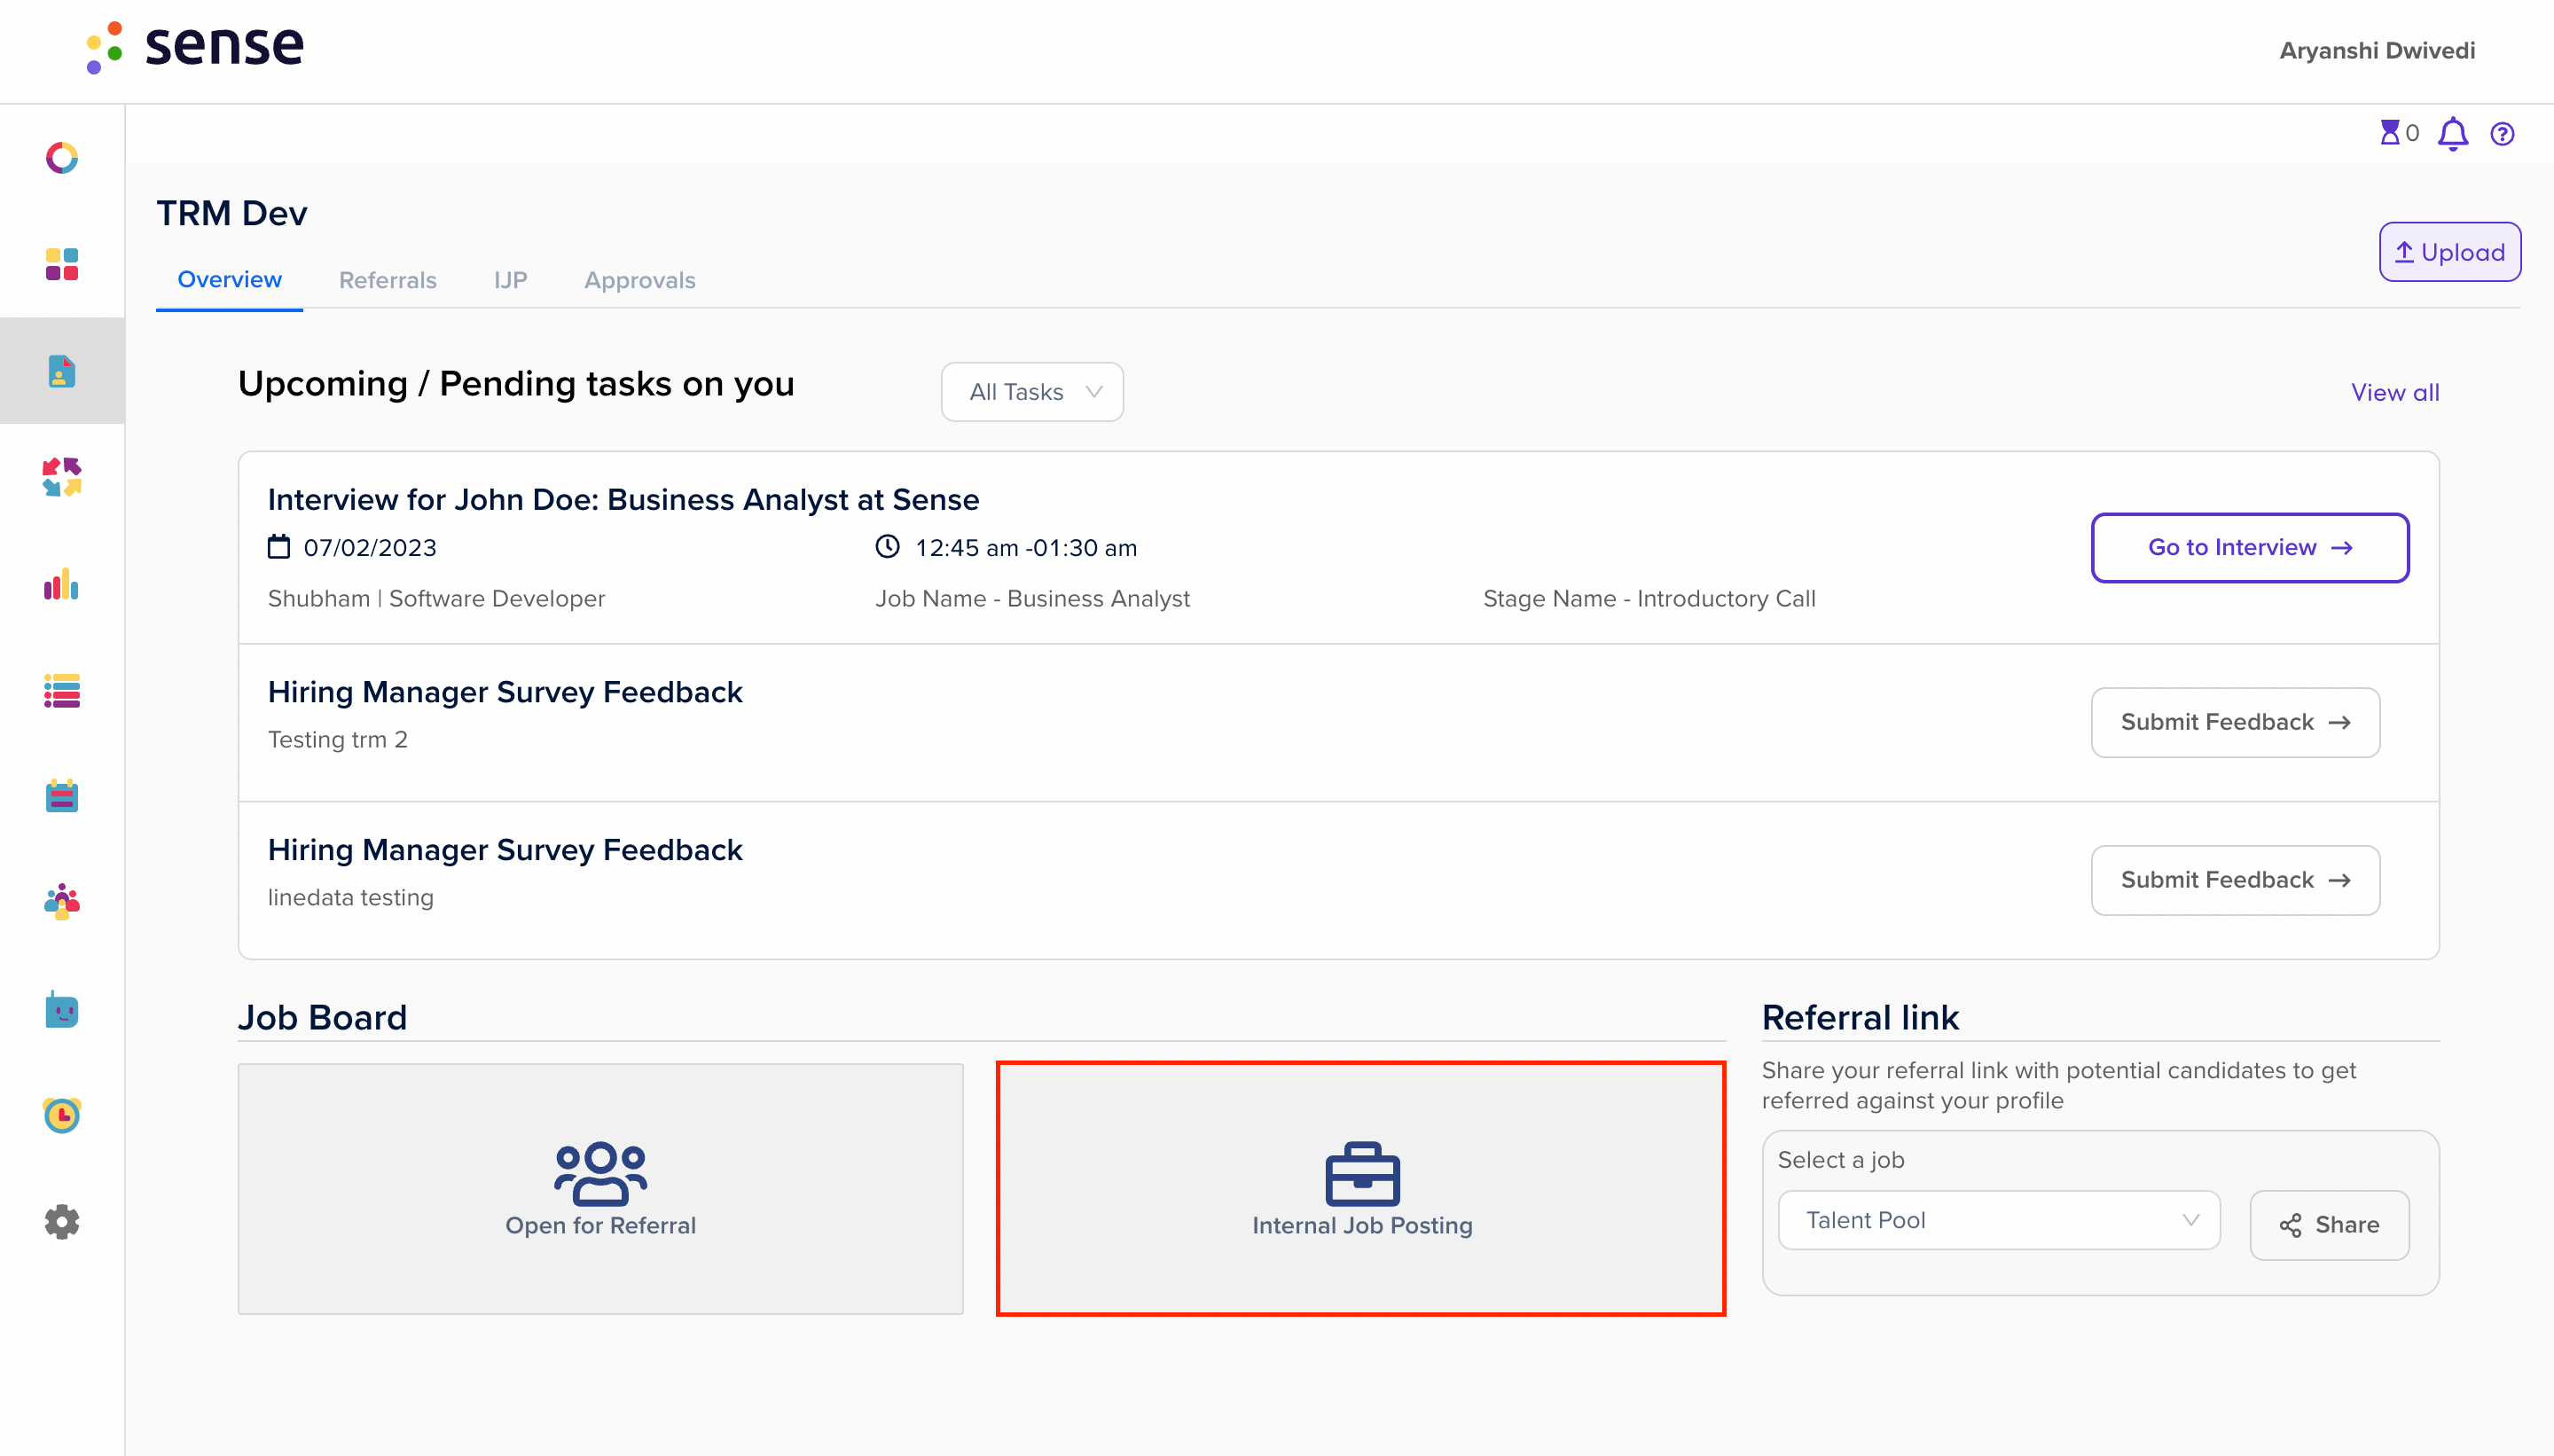Switch to the Referrals tab

pyautogui.click(x=388, y=280)
